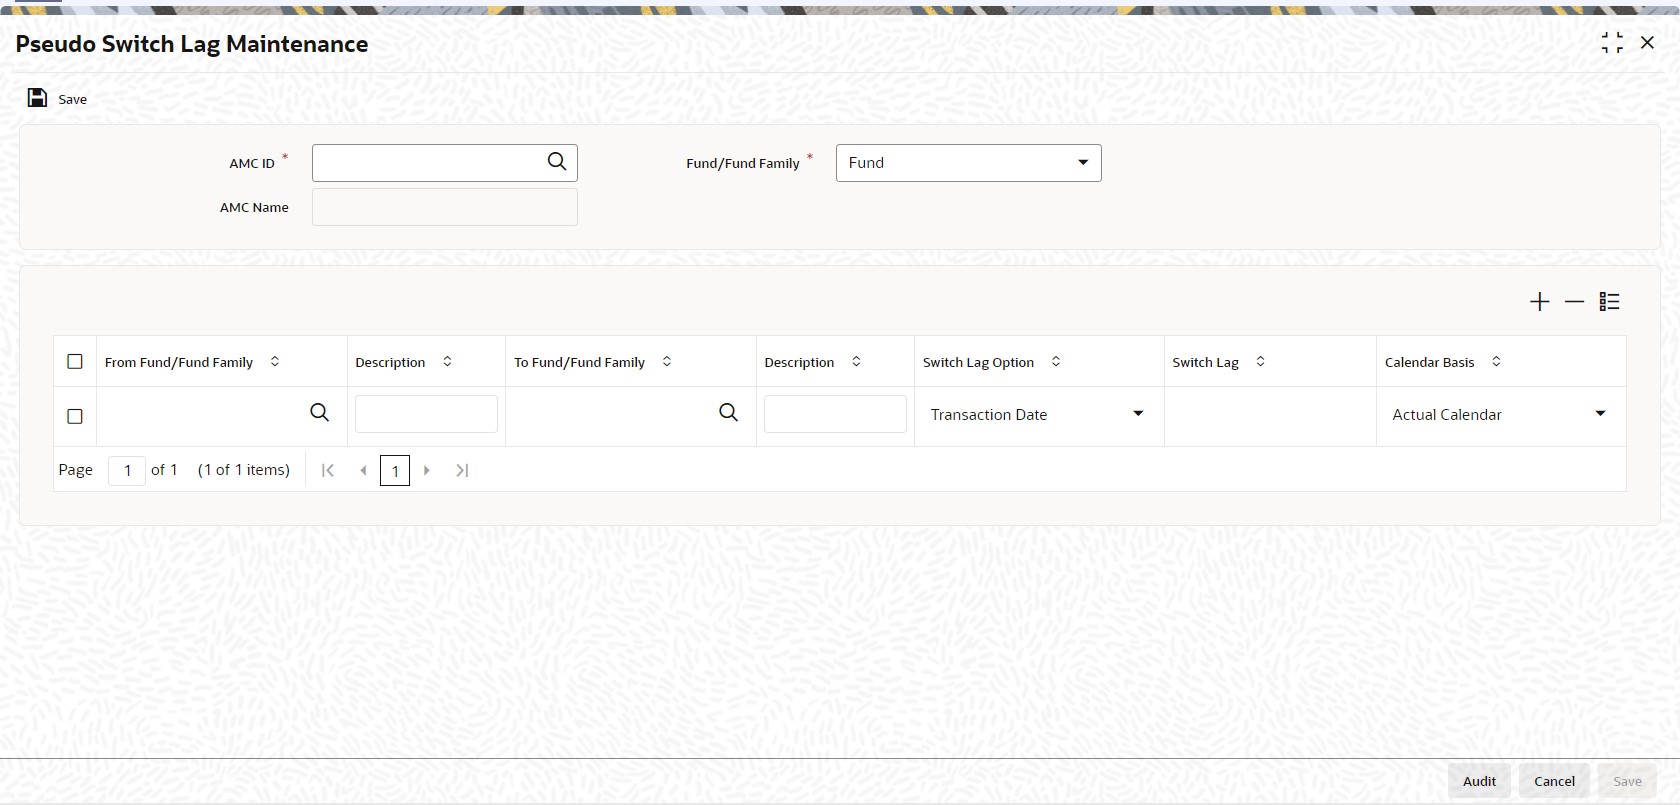Image resolution: width=1680 pixels, height=805 pixels.
Task: Search To Fund/Fund Family lookup icon
Action: (728, 412)
